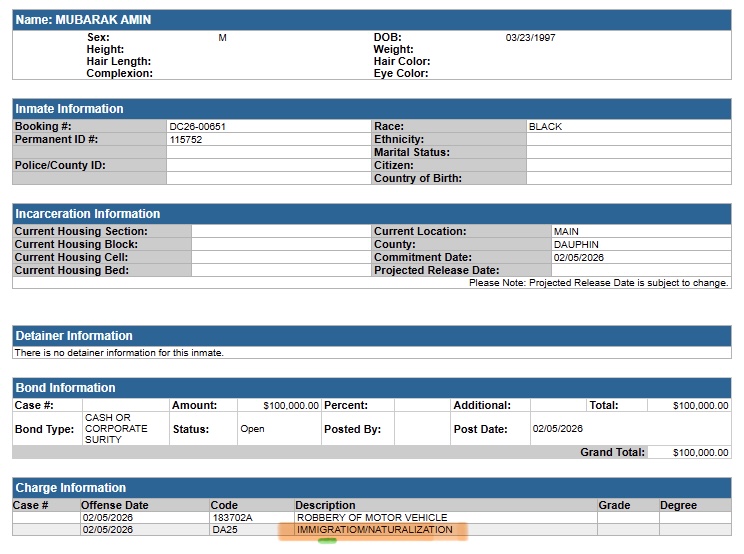Click the ROBBERY OF MOTOR VEHICLE description
744x554 pixels.
(x=371, y=518)
